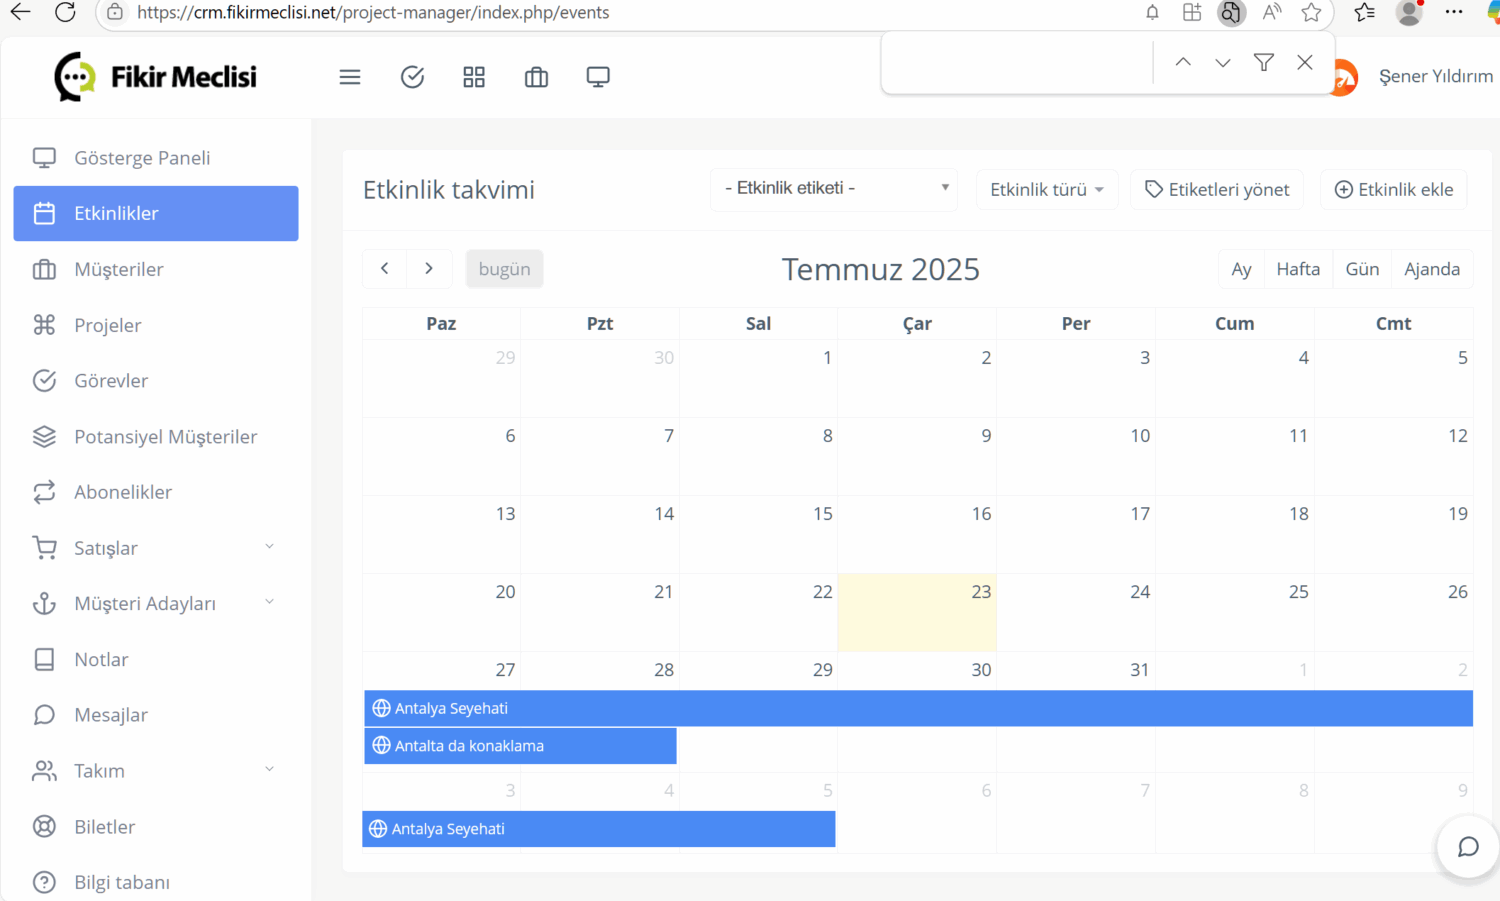Reload the page with refresh icon
This screenshot has height=901, width=1500.
click(x=65, y=12)
